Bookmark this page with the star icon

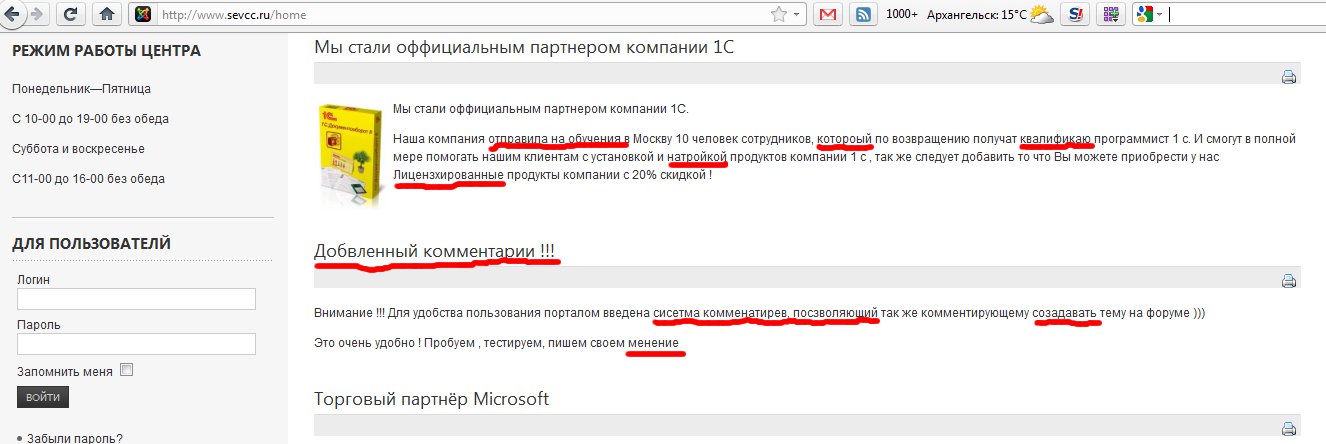[x=779, y=14]
